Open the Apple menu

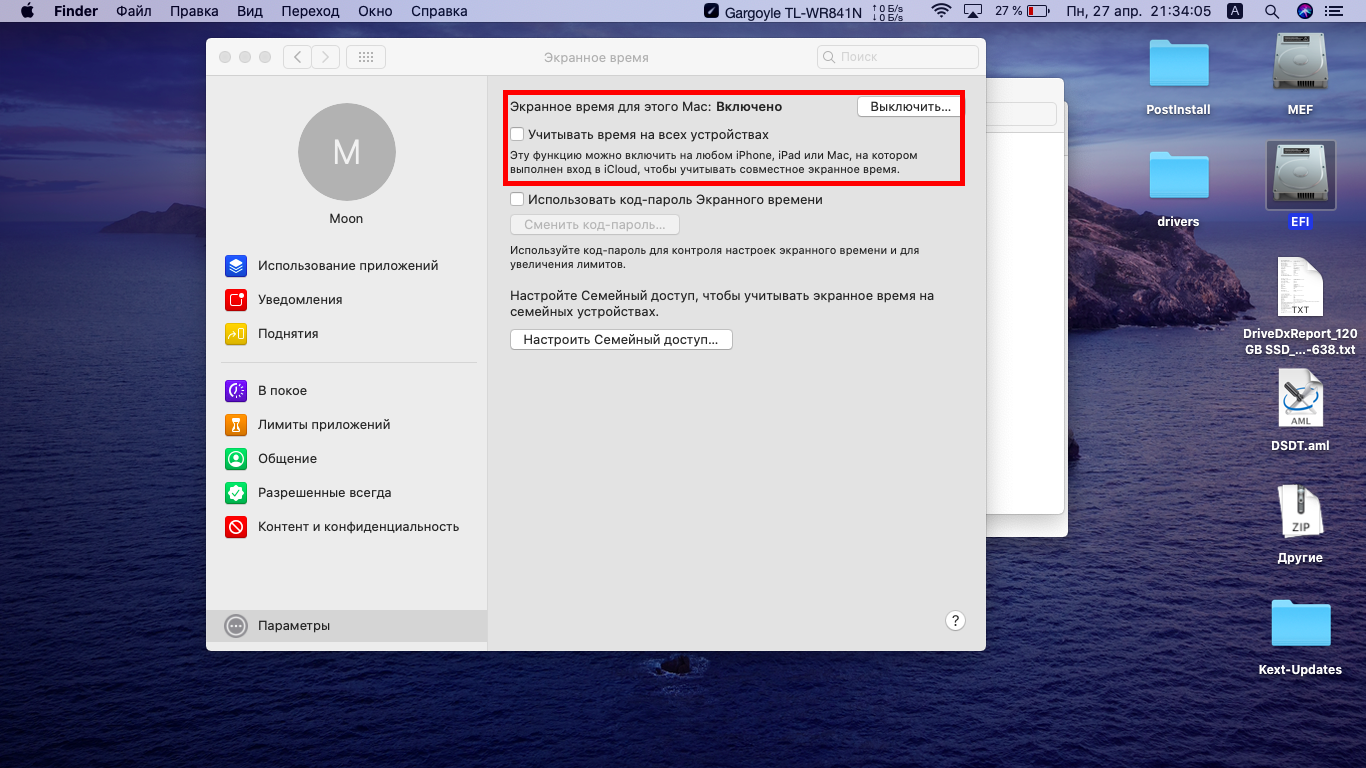(x=27, y=11)
